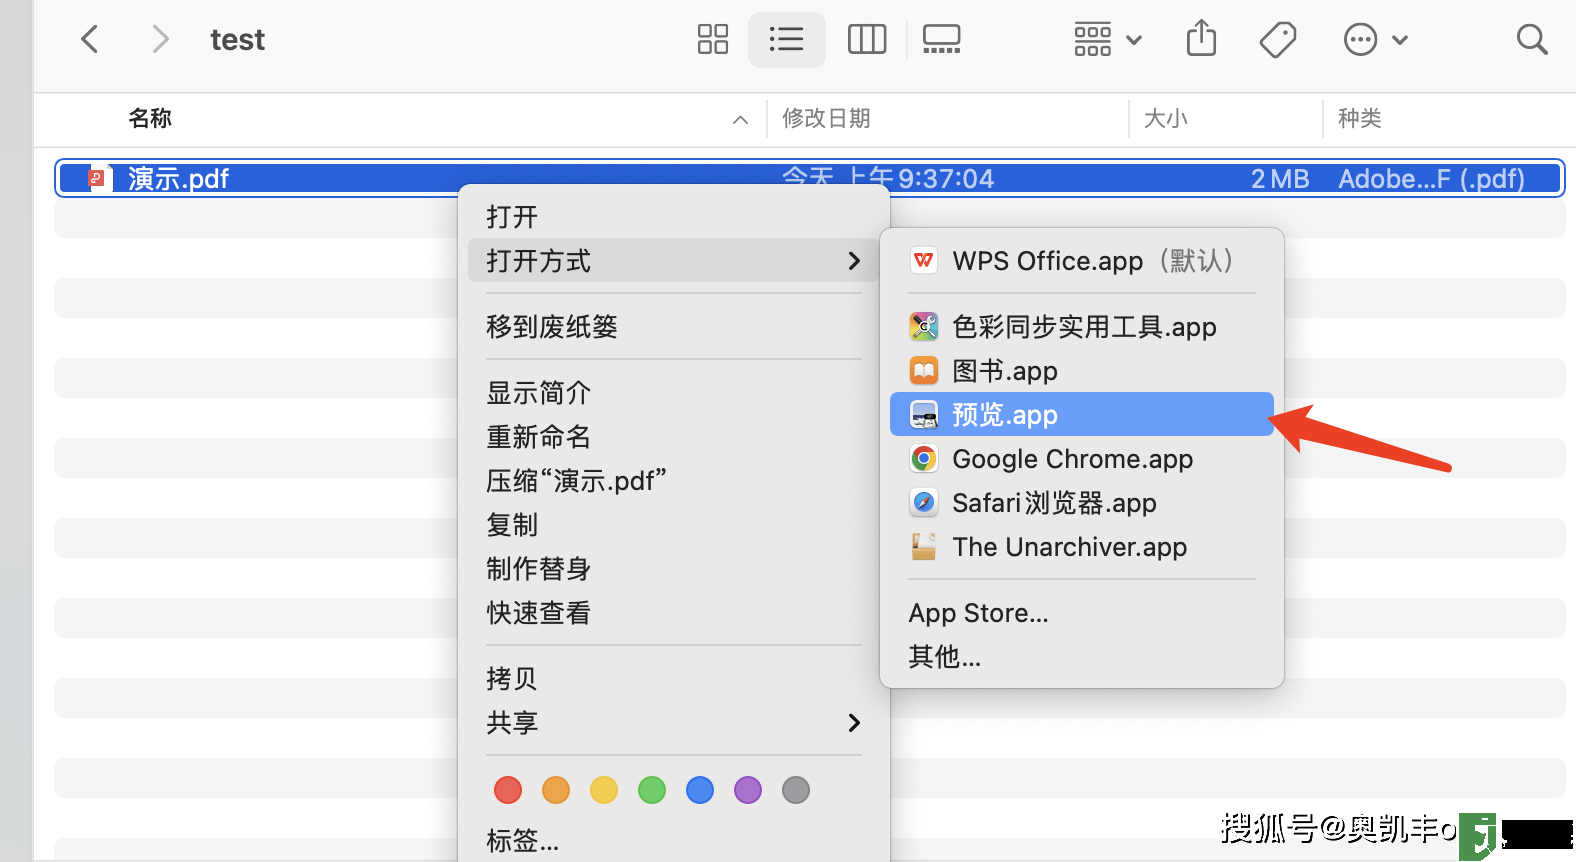The image size is (1576, 862).
Task: Apply the purple tag color
Action: coord(748,790)
